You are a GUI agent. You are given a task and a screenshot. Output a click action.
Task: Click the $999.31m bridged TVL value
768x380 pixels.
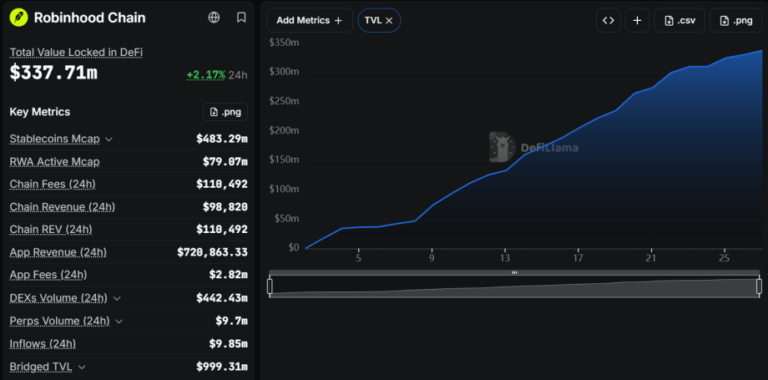pyautogui.click(x=222, y=367)
